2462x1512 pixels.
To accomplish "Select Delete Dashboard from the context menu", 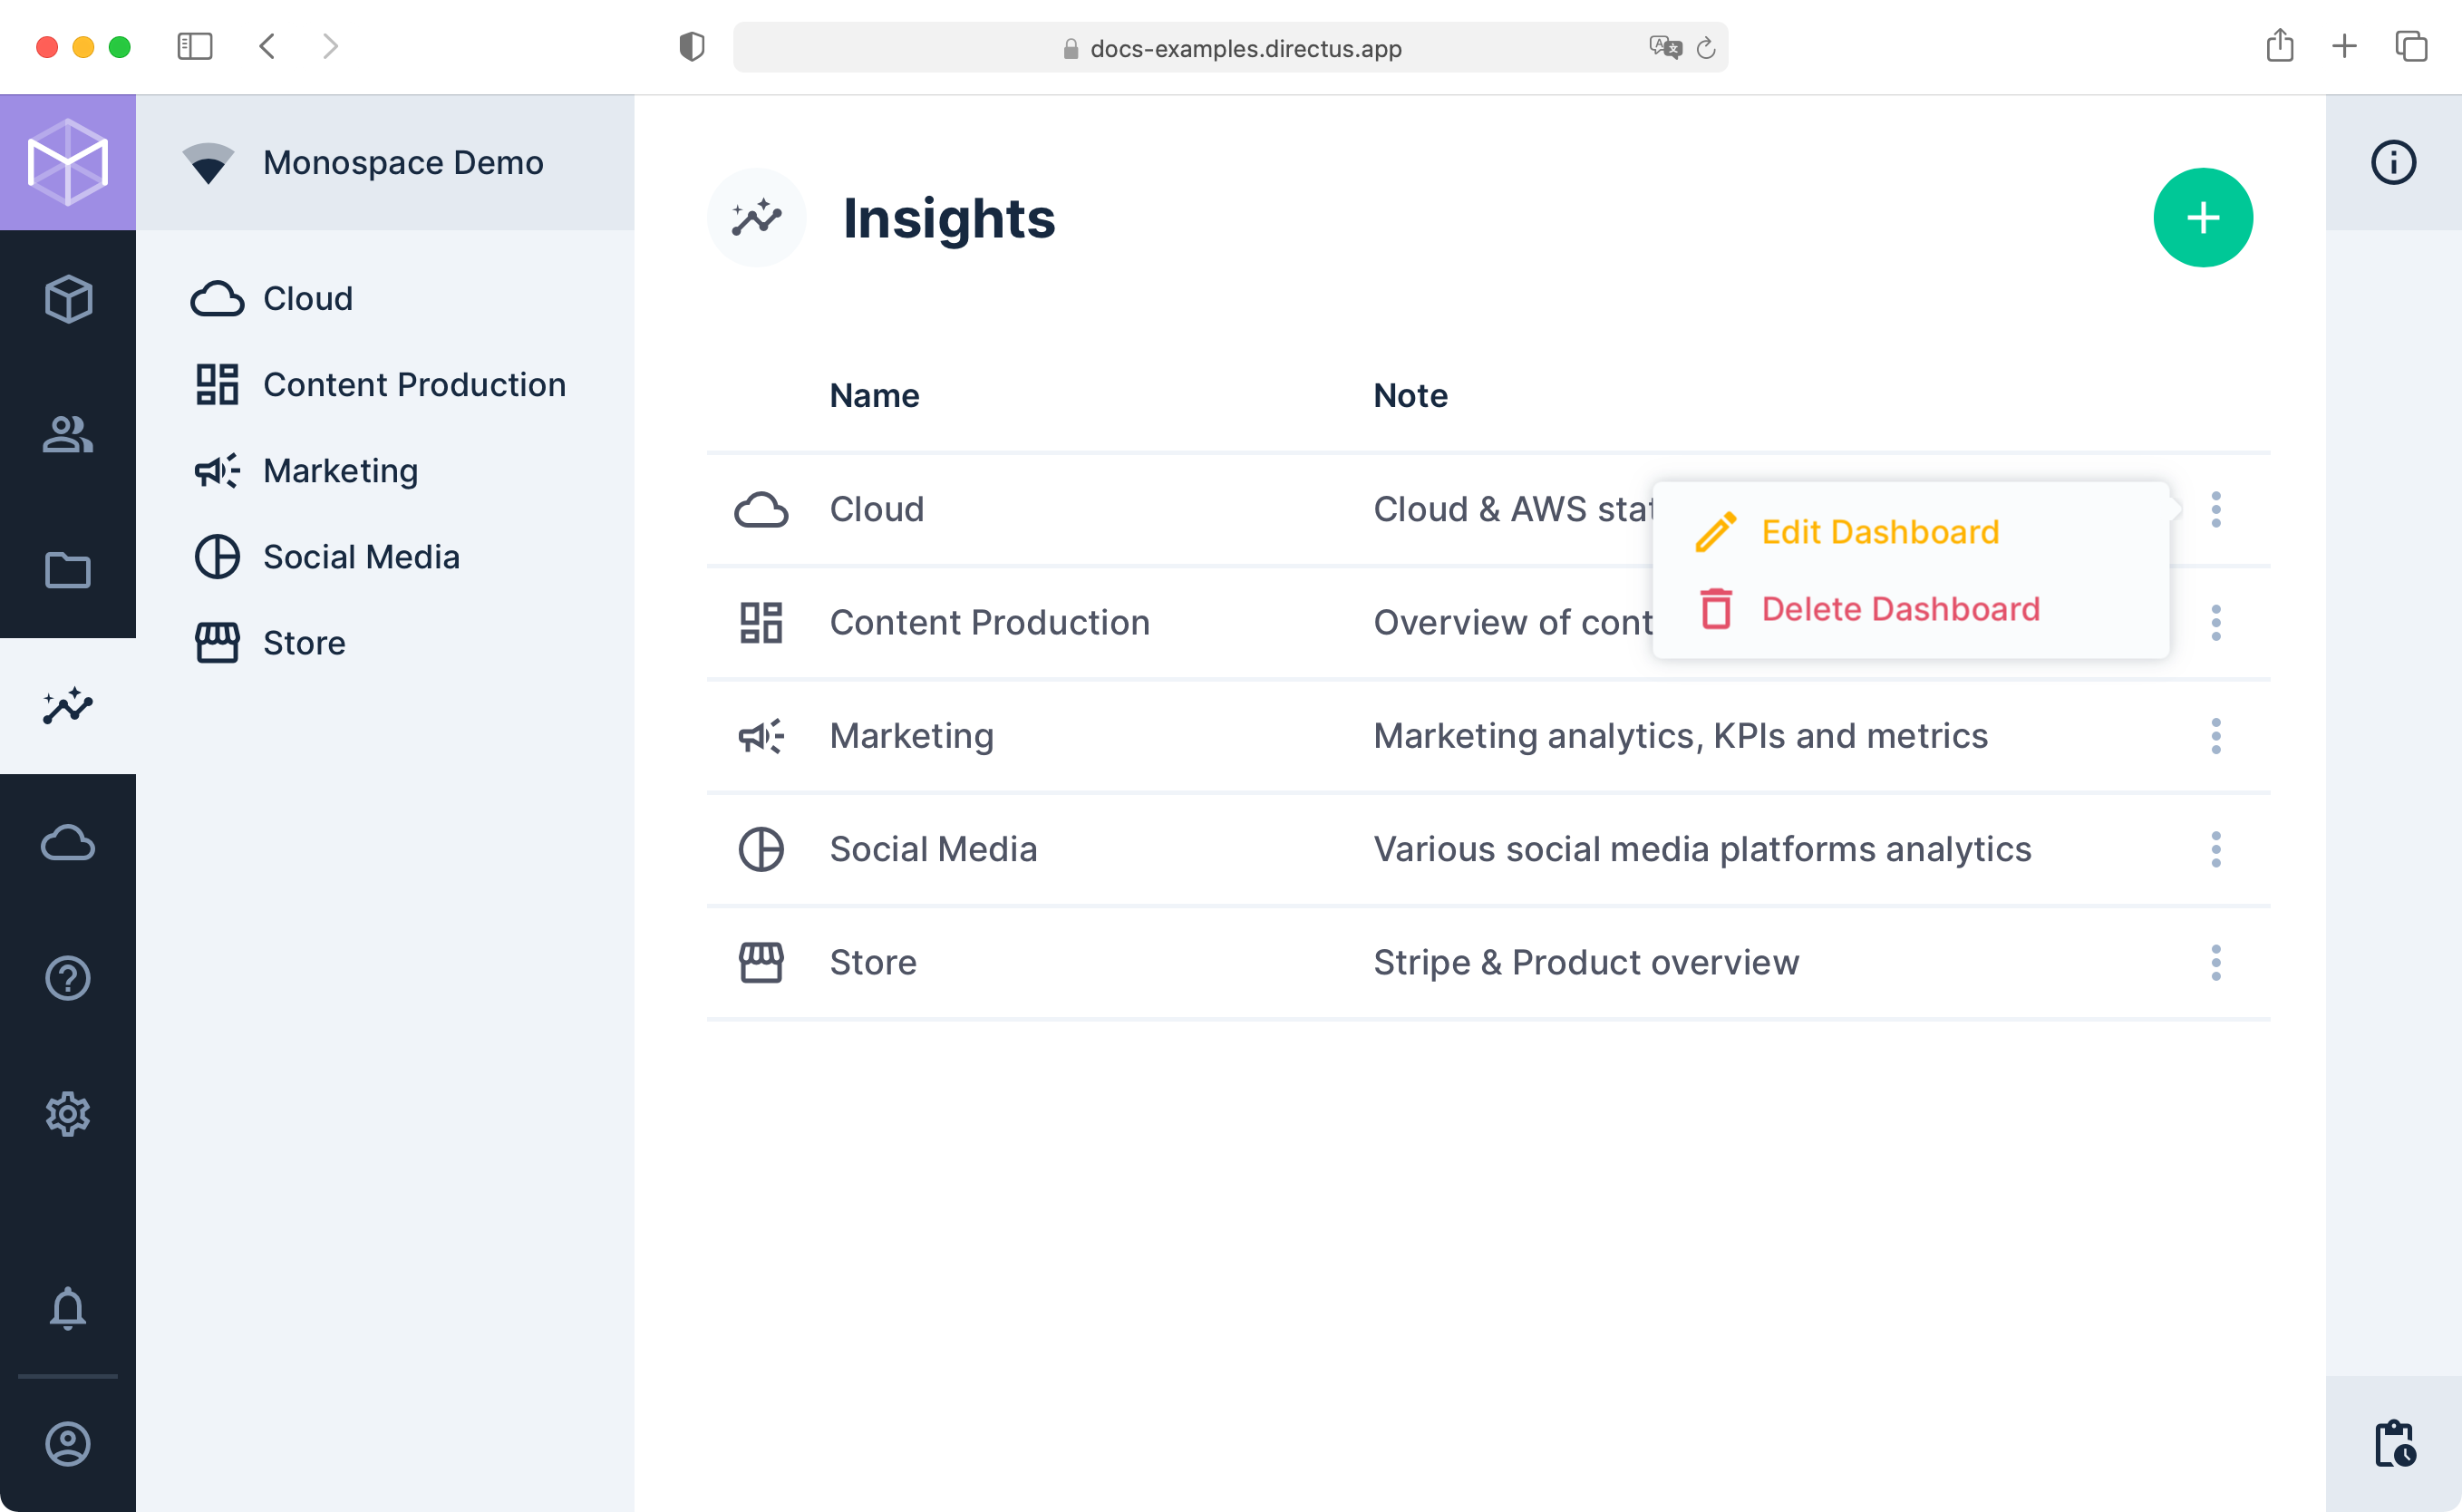I will point(1902,609).
